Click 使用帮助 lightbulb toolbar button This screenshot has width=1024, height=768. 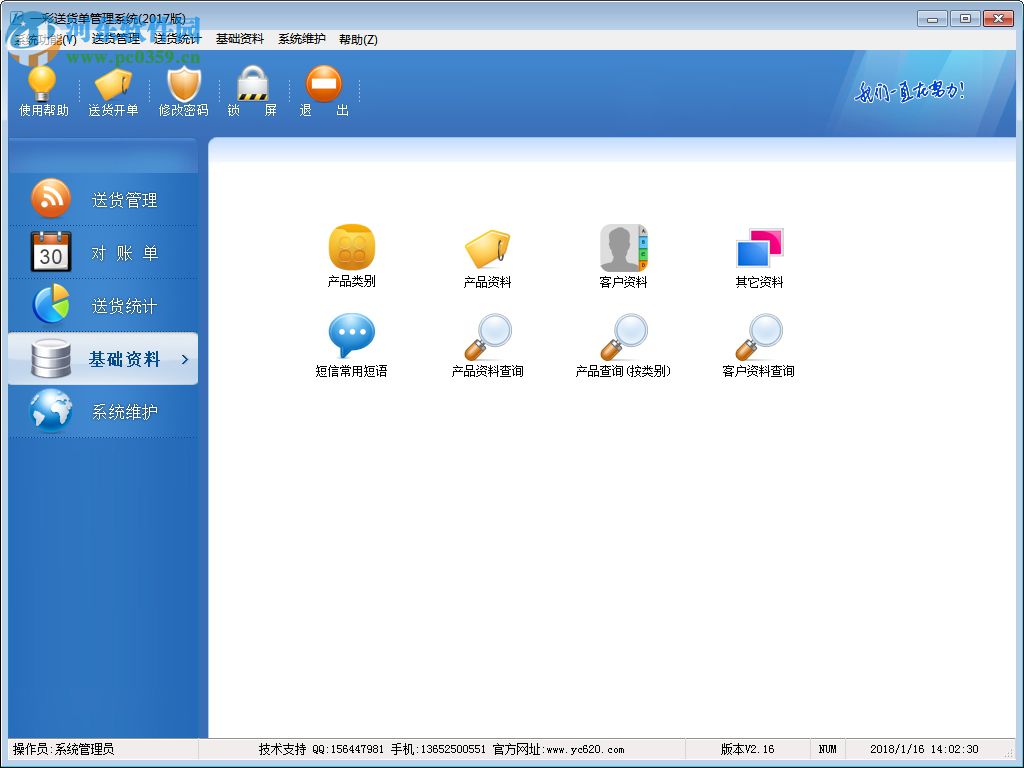(43, 91)
